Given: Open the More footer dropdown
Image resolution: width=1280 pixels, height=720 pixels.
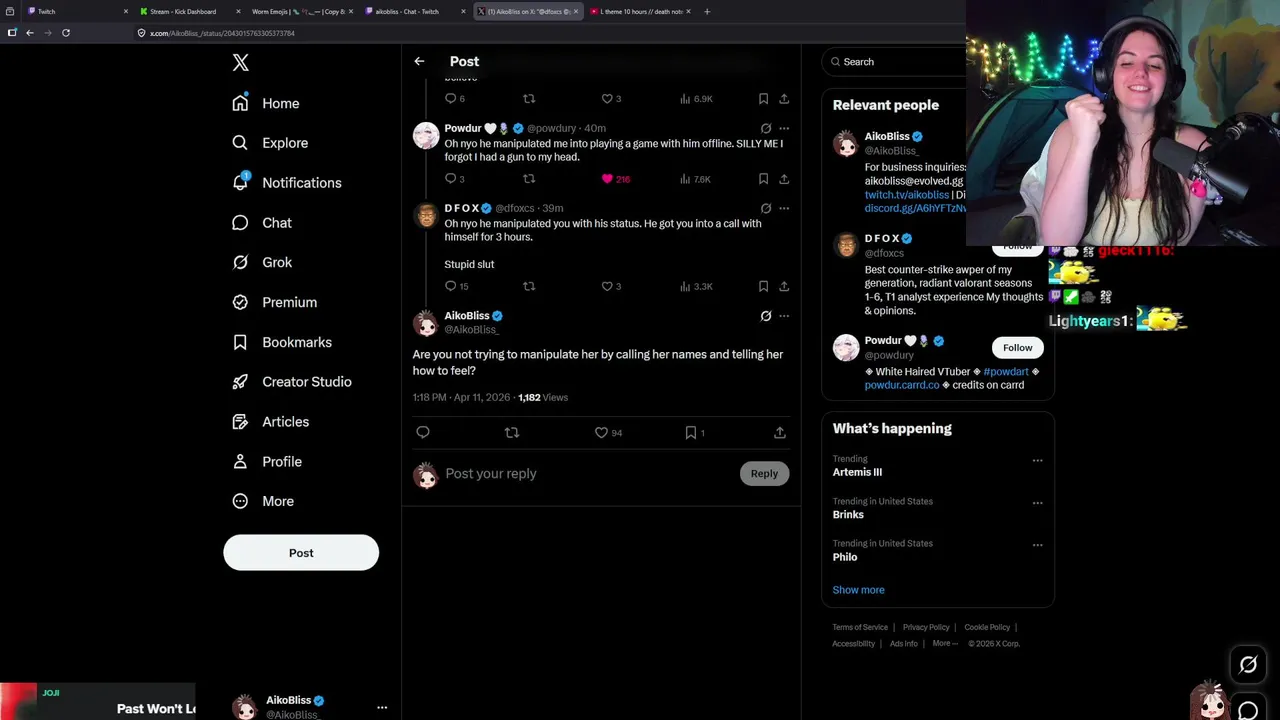Looking at the screenshot, I should tap(945, 644).
